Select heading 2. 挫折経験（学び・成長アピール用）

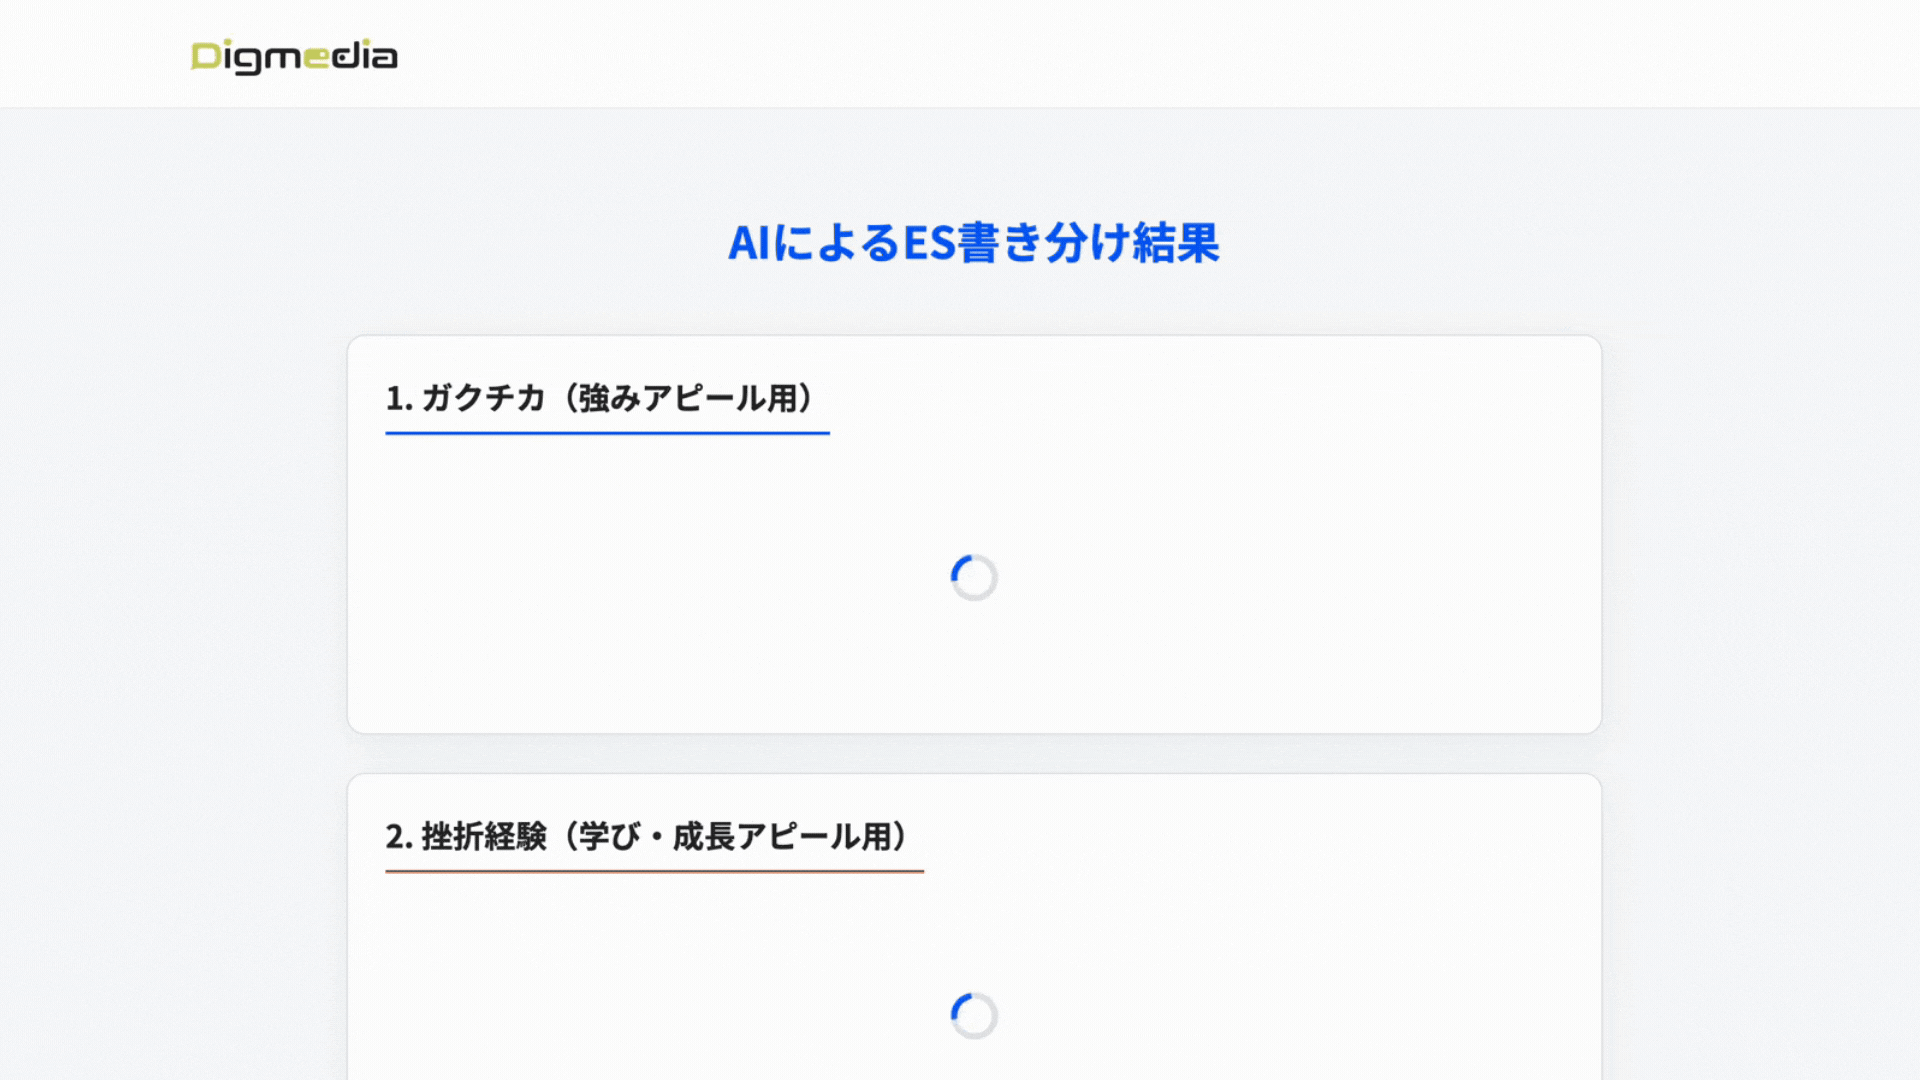point(648,836)
